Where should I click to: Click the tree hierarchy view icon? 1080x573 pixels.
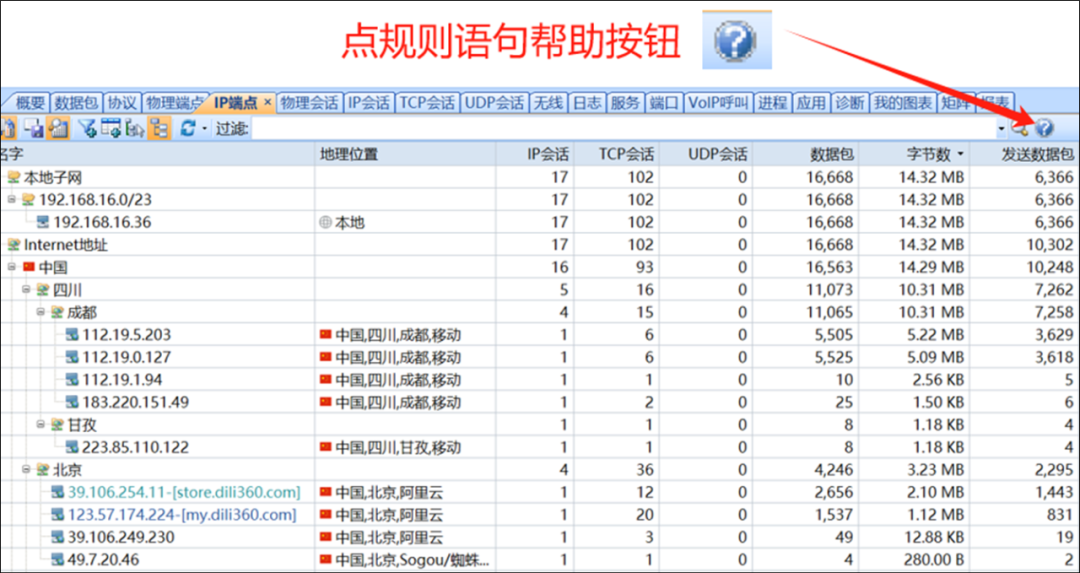159,128
